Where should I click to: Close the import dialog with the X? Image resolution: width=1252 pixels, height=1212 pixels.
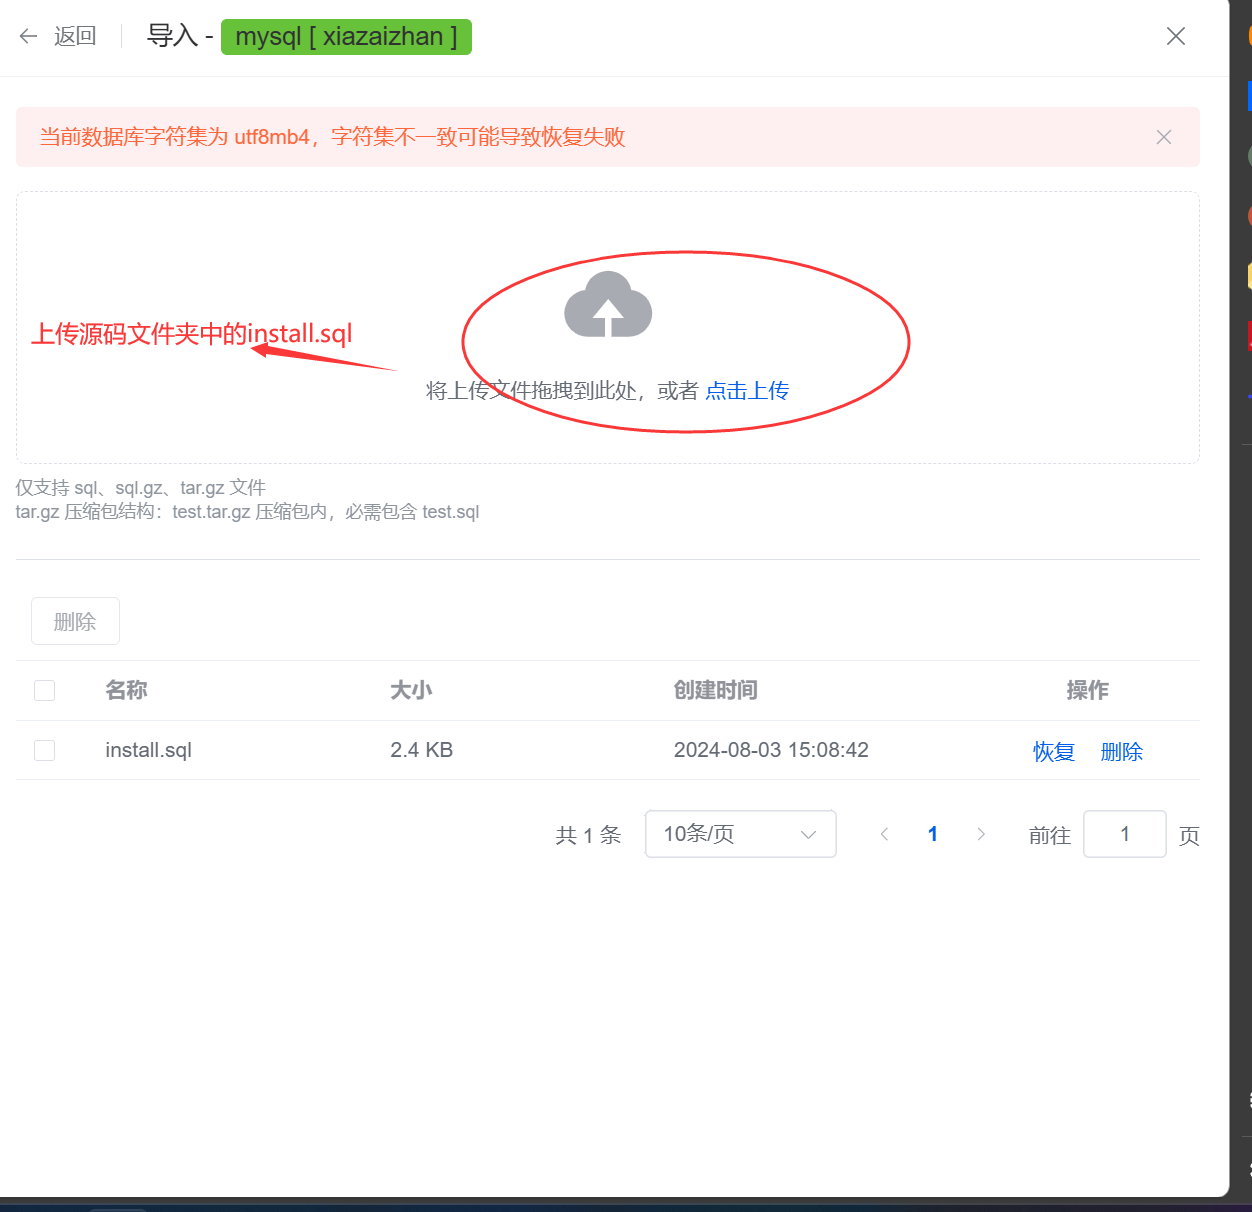click(x=1176, y=37)
